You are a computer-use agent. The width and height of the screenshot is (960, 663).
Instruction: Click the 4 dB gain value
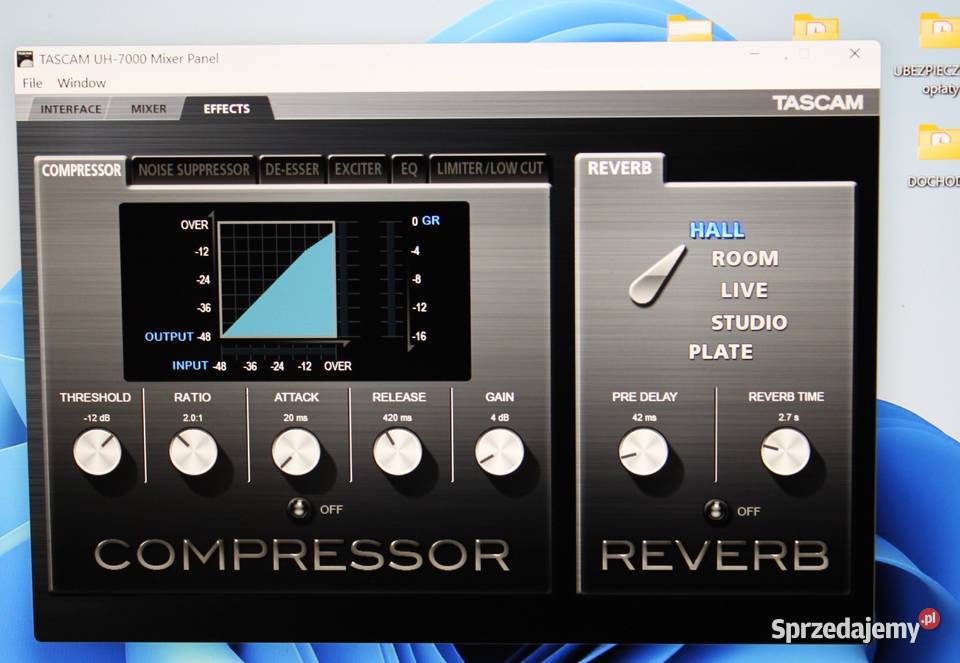click(500, 418)
